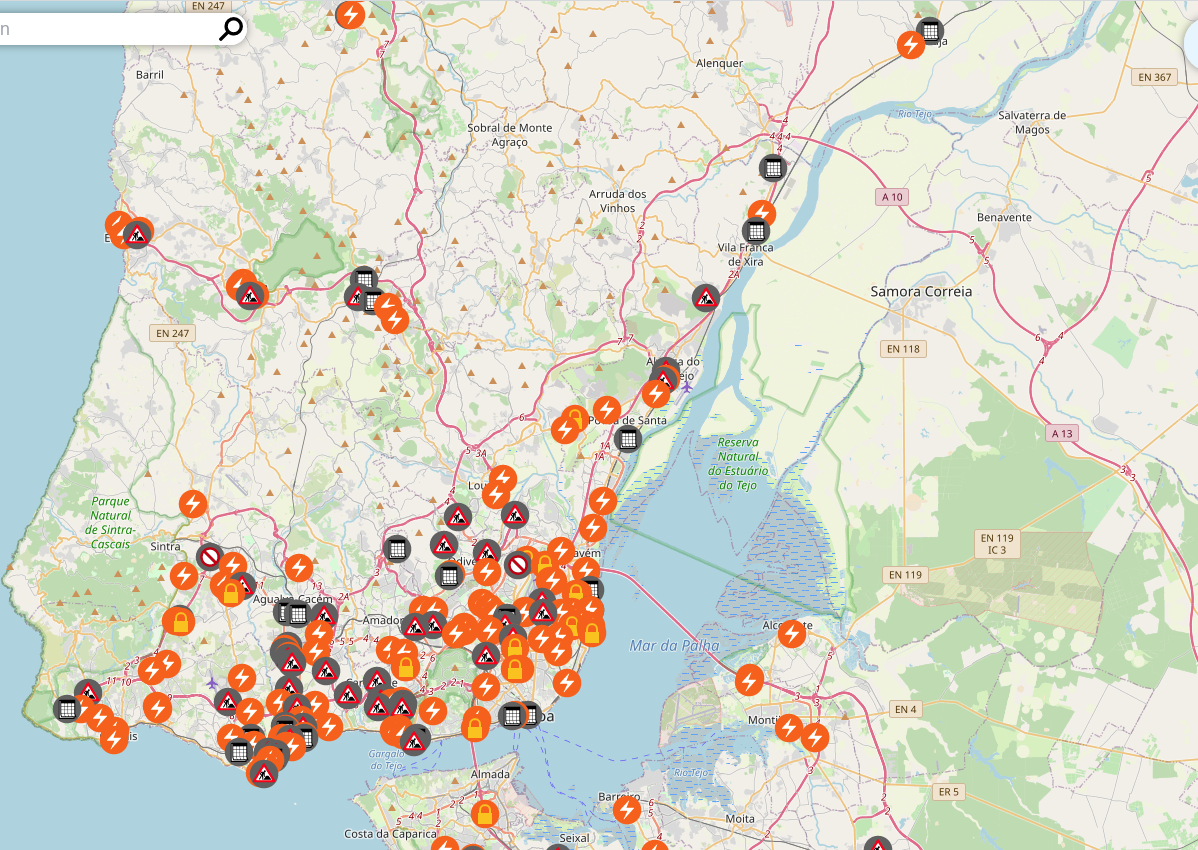Select the padlock marker at Almada
Viewport: 1198px width, 850px height.
[484, 814]
